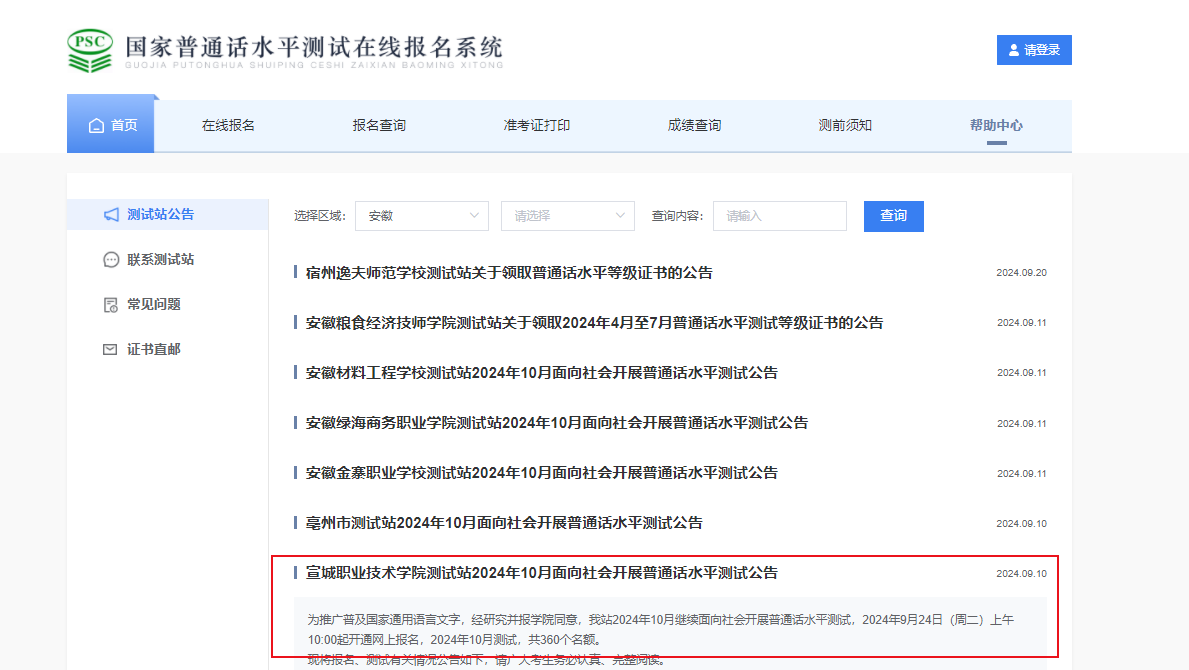This screenshot has width=1189, height=670.
Task: Open the 安徽金寨职业学校测试站 October test announcement
Action: pos(541,473)
